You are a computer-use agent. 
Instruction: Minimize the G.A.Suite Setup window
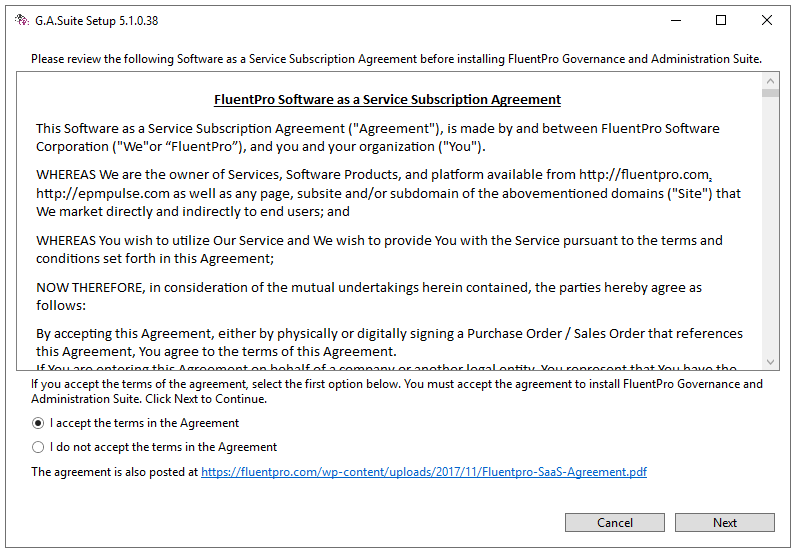pyautogui.click(x=676, y=20)
